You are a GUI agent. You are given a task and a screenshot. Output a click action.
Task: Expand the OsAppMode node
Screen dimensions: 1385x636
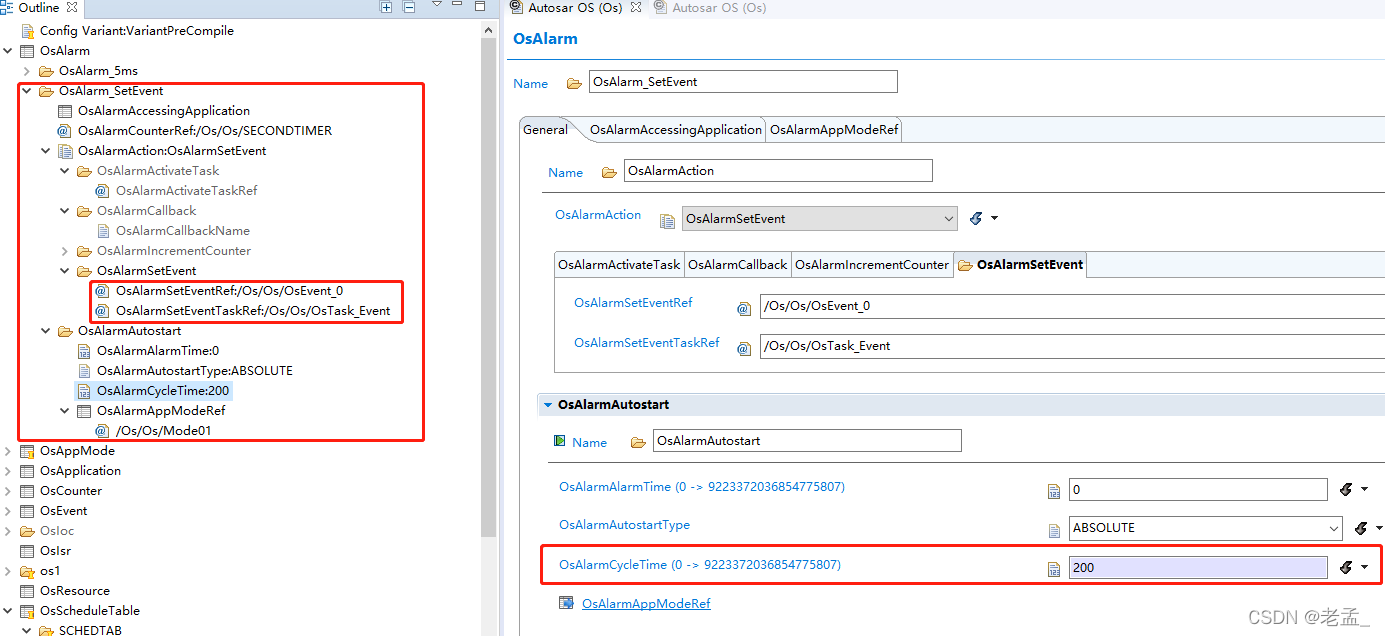click(8, 451)
